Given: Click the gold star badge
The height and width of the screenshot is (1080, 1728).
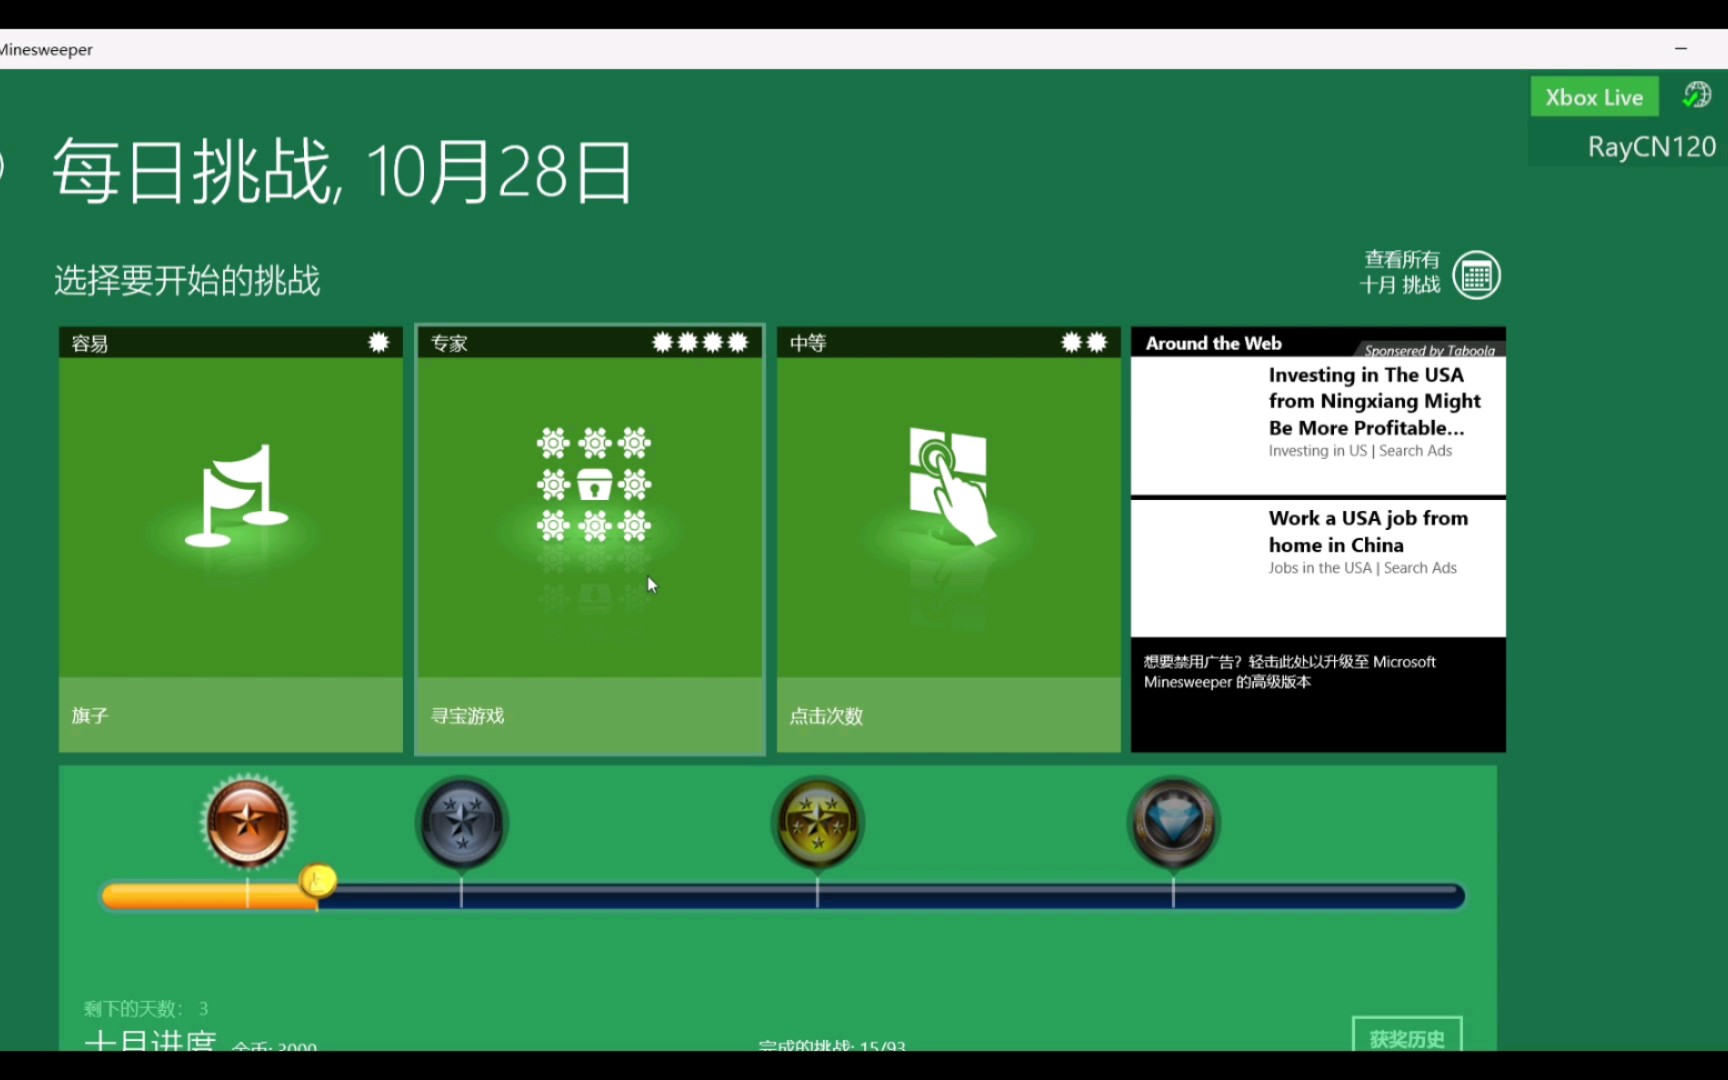Looking at the screenshot, I should [x=817, y=823].
